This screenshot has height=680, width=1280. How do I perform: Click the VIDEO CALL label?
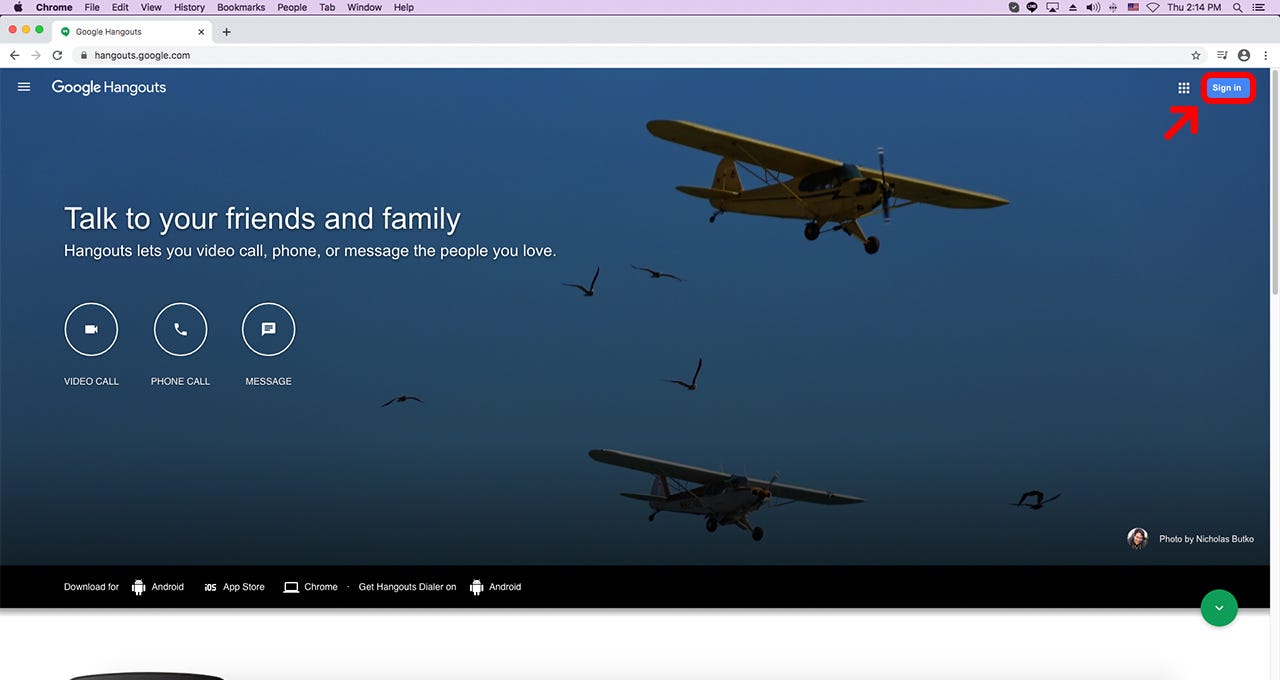(91, 381)
